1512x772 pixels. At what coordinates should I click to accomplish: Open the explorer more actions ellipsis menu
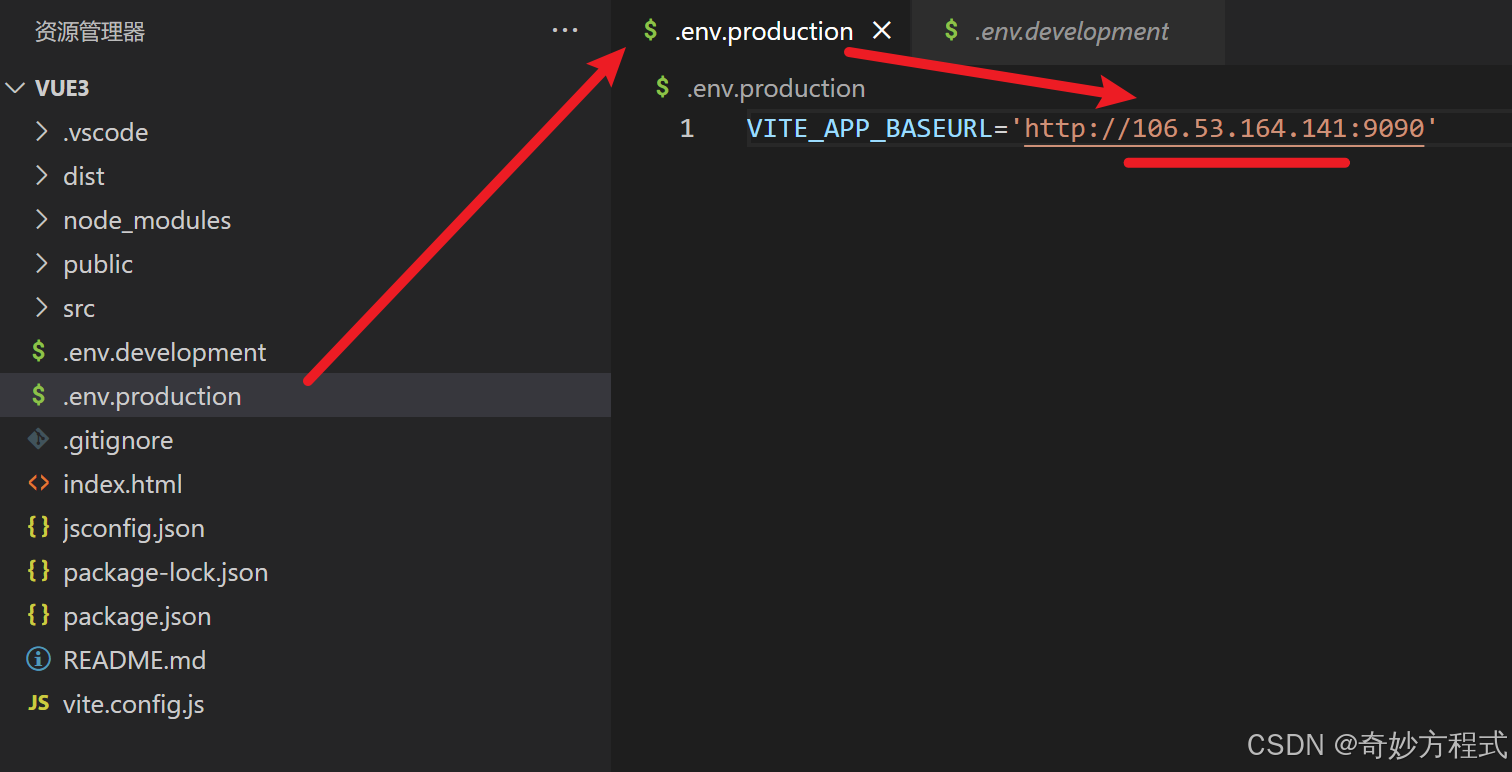(565, 31)
